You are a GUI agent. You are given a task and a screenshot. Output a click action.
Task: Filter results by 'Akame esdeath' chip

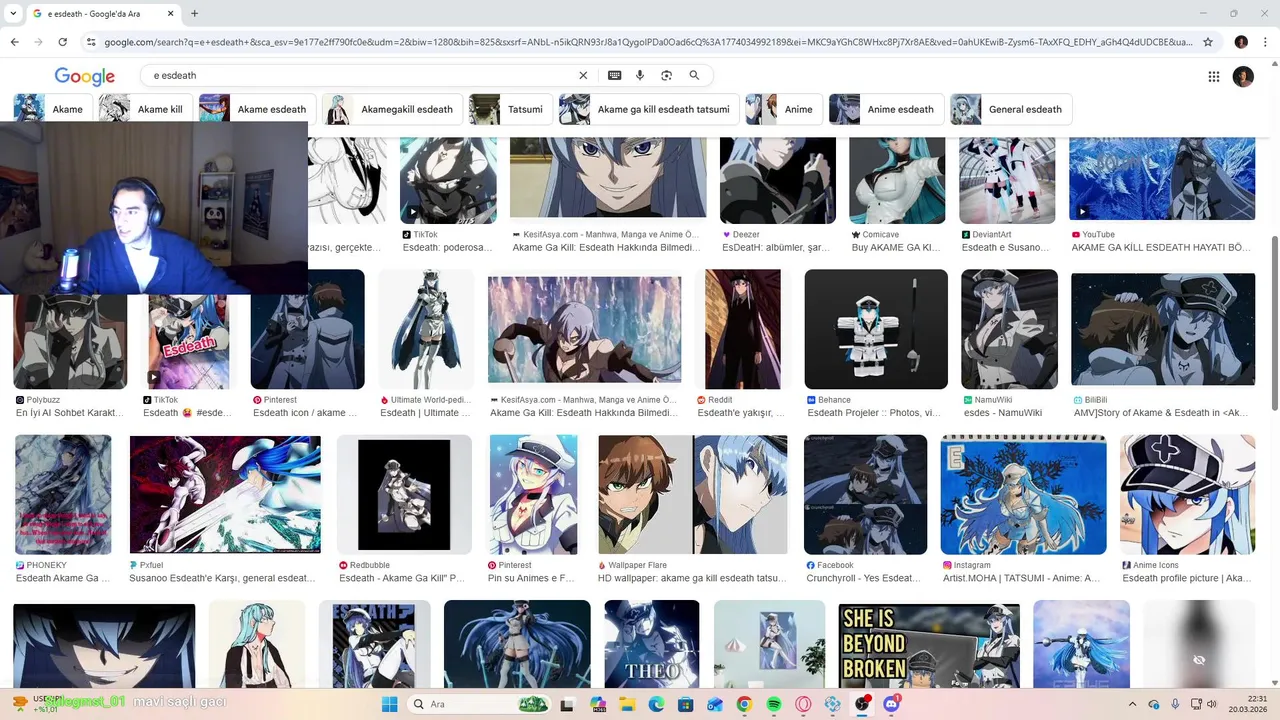pos(258,109)
